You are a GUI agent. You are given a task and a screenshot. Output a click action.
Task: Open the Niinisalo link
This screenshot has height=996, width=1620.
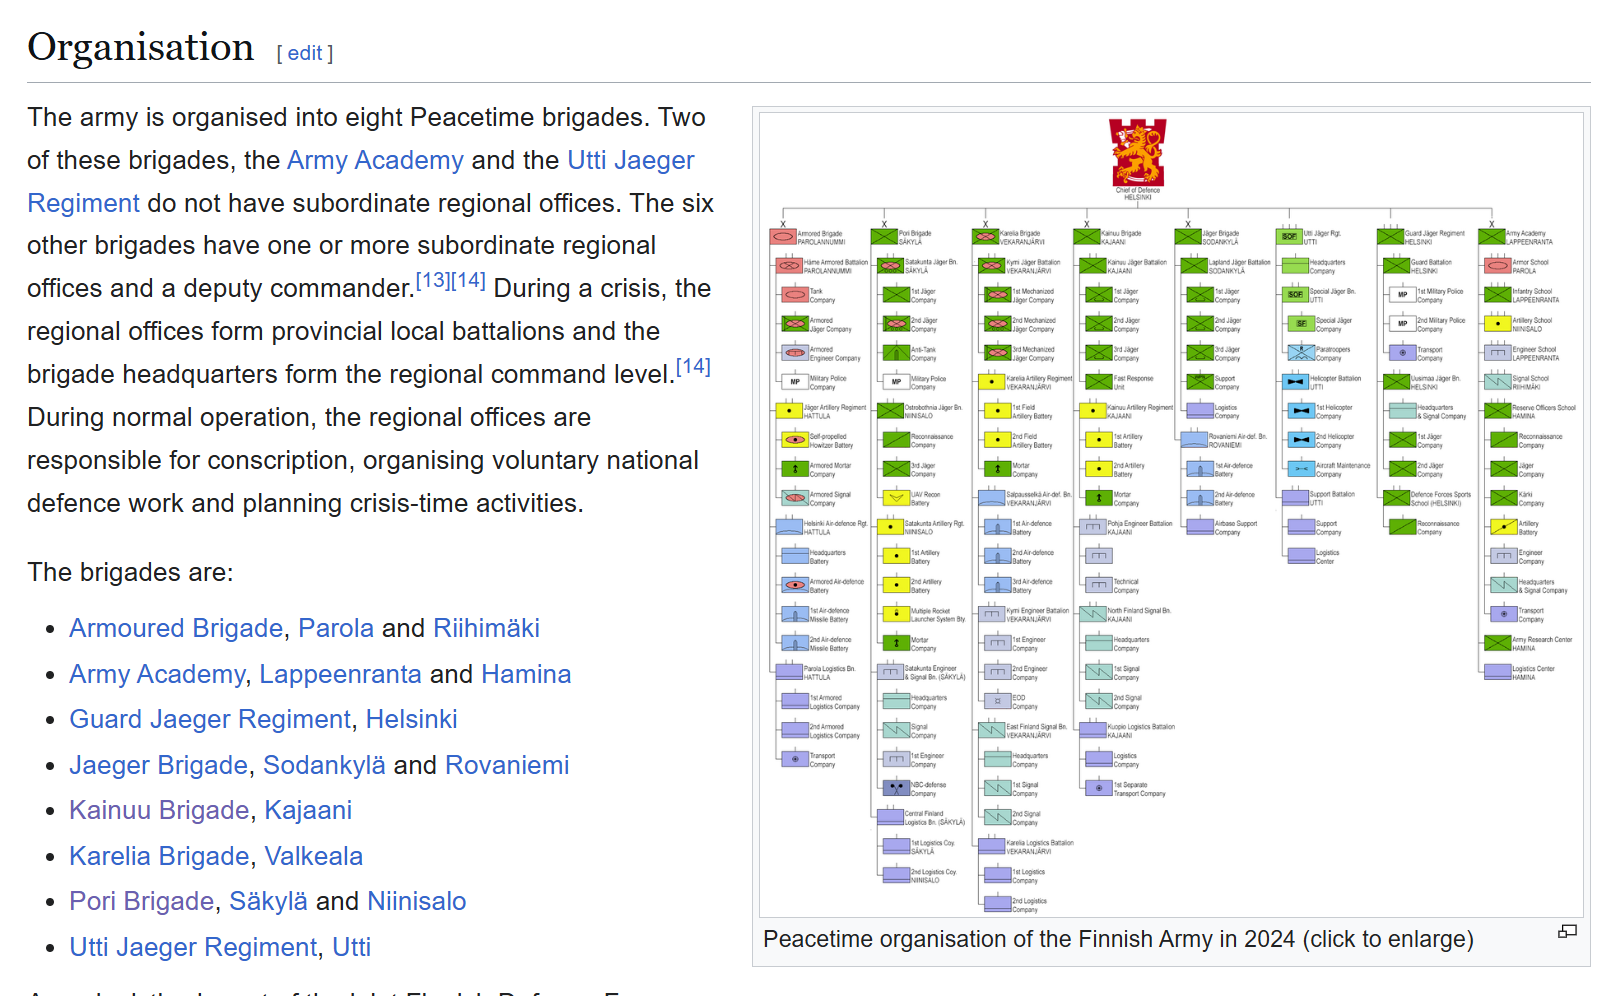(417, 901)
